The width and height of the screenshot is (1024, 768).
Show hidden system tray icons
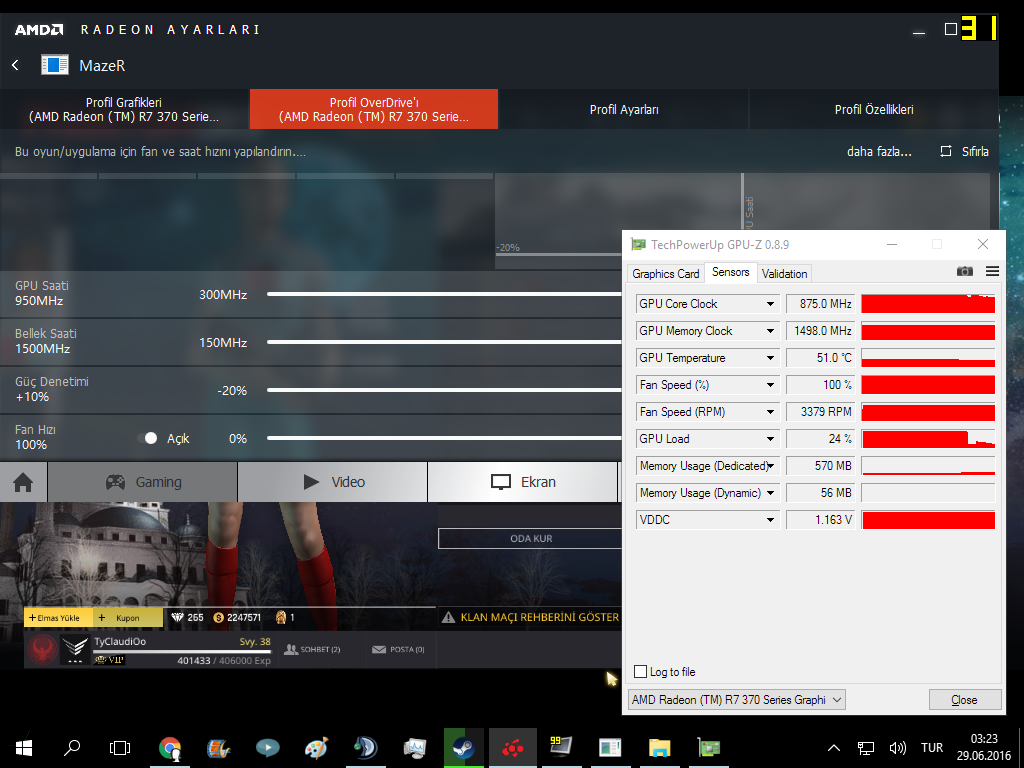(x=834, y=748)
